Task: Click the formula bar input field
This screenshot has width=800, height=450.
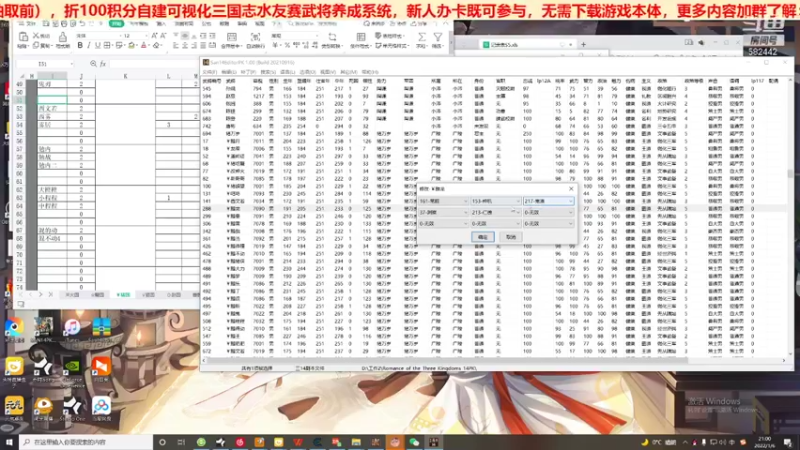Action: [x=153, y=64]
